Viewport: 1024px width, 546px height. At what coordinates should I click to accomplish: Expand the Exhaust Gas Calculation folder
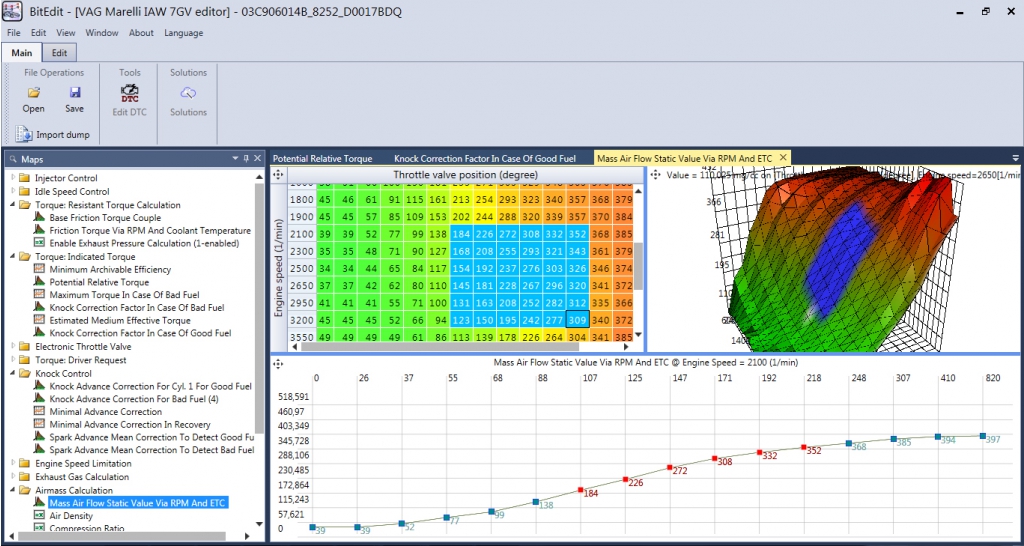click(13, 477)
